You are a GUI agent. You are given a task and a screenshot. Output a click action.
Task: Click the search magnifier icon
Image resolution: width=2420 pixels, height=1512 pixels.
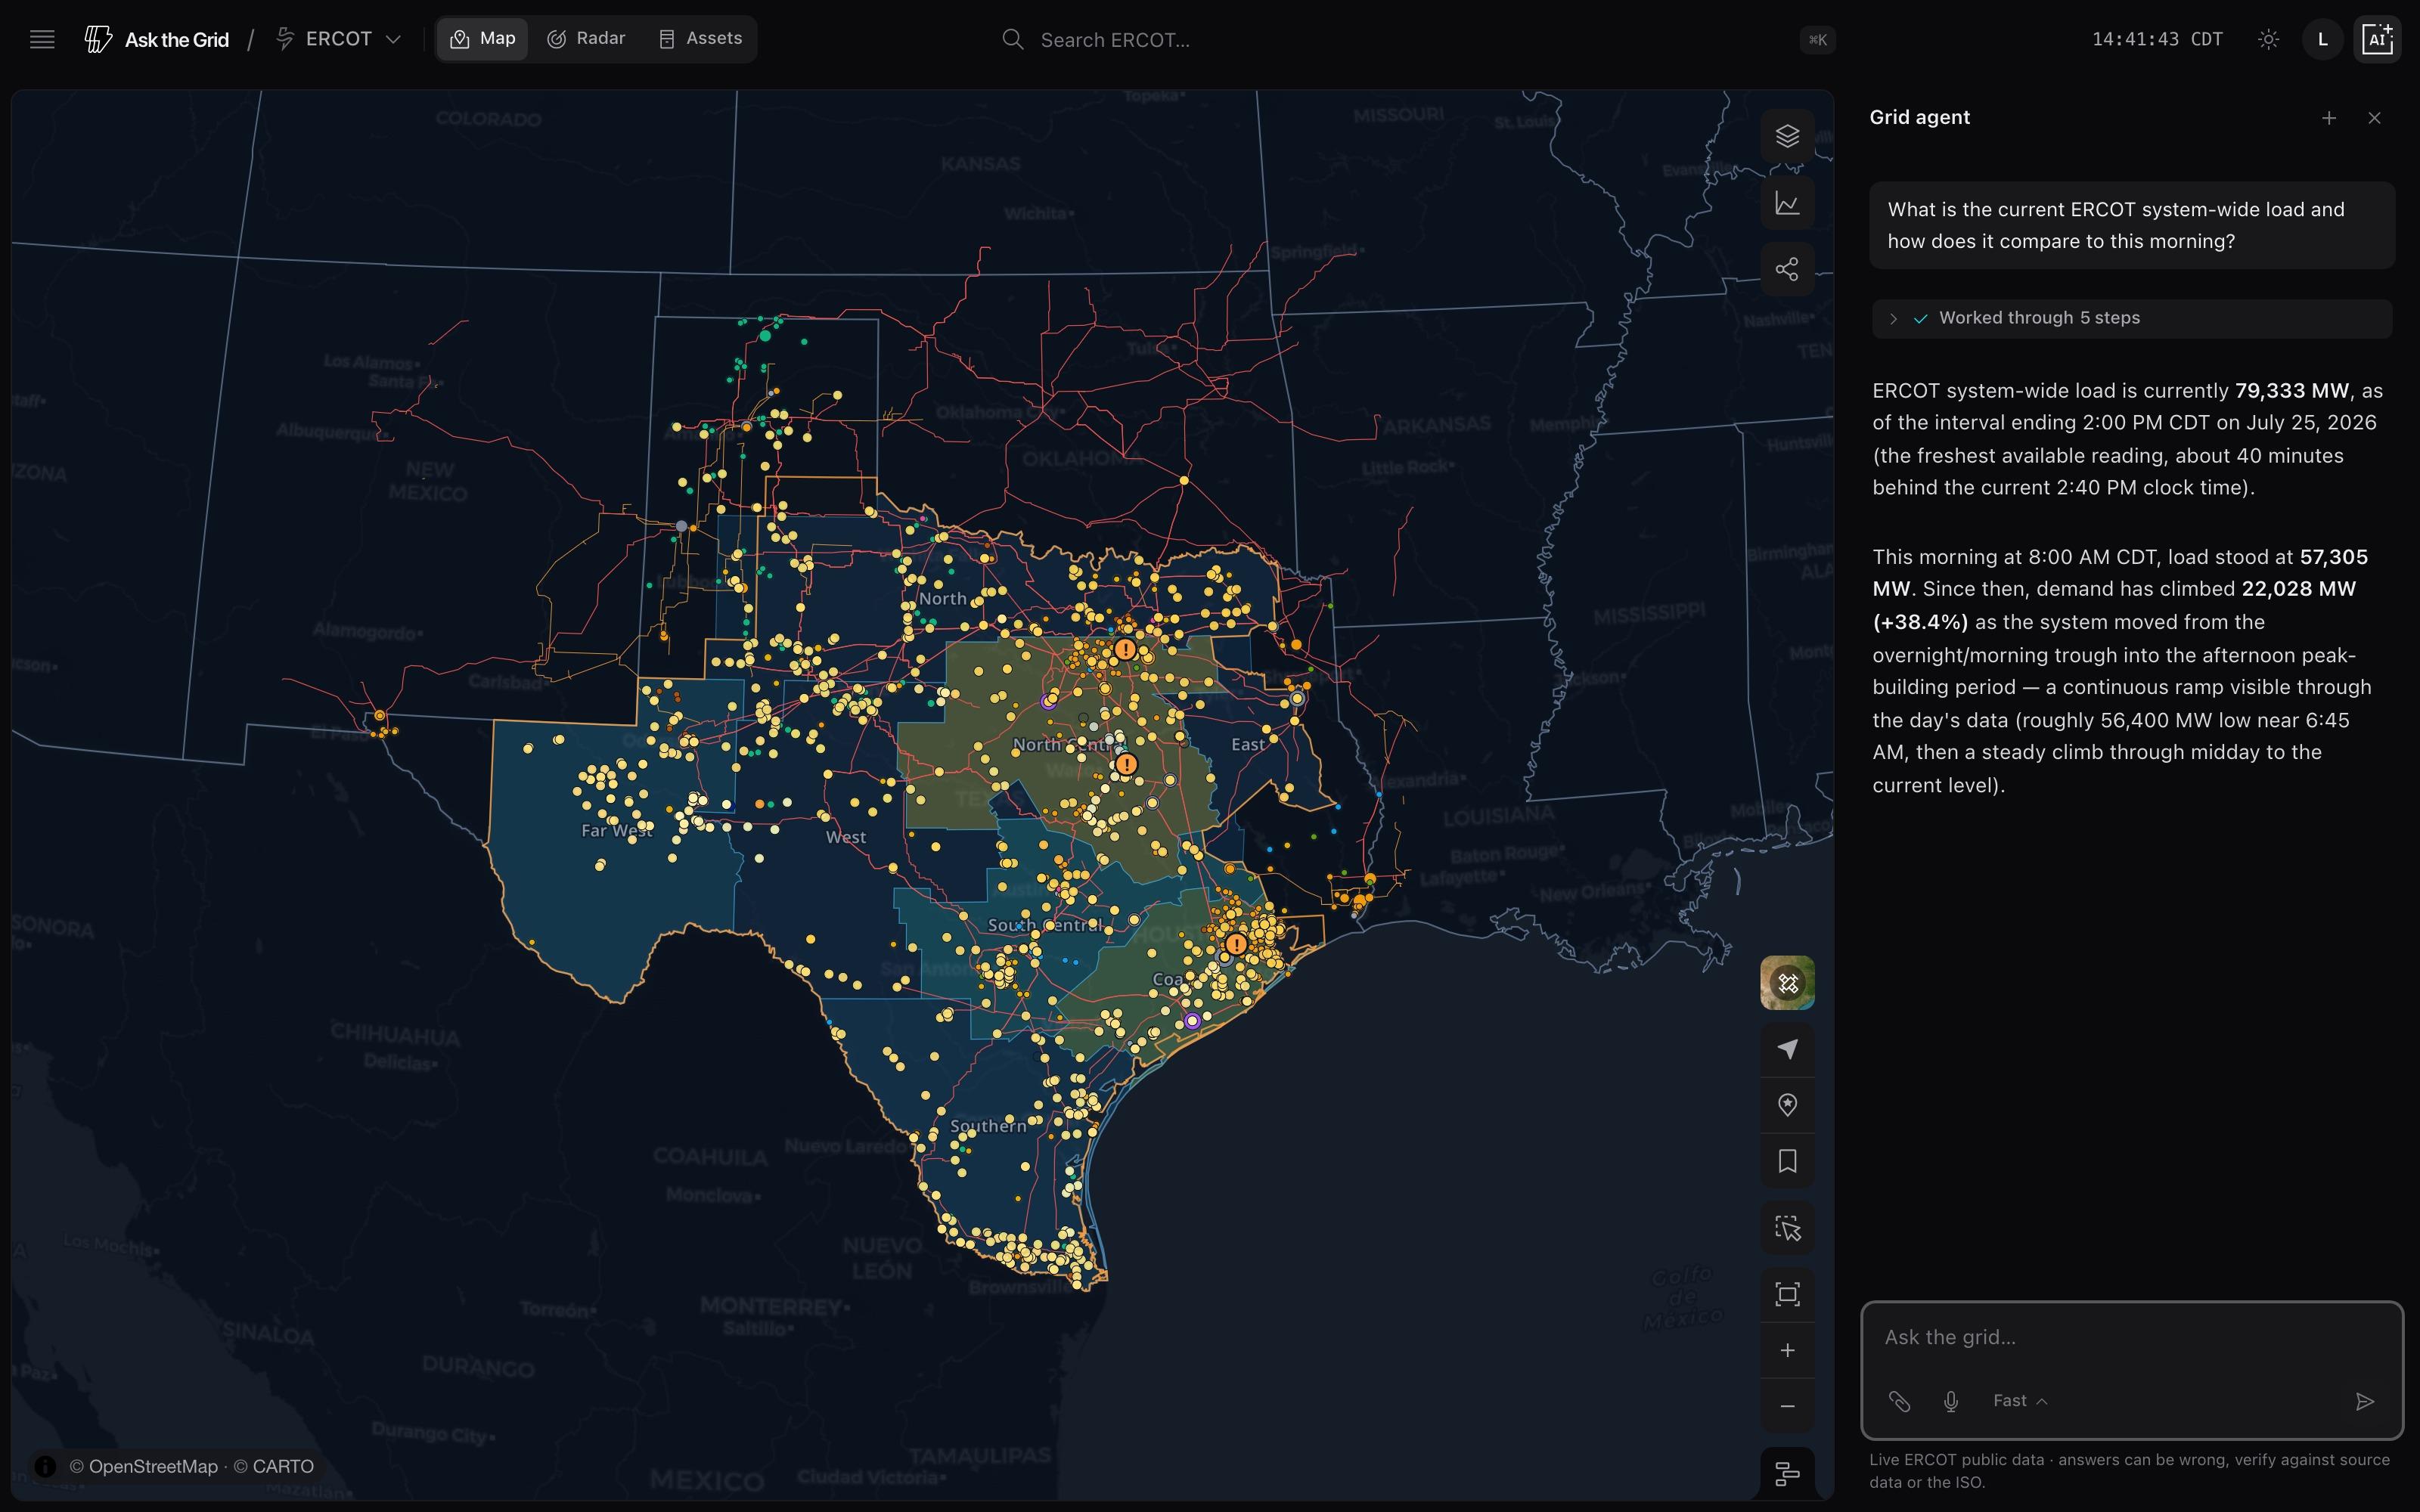pos(1012,39)
